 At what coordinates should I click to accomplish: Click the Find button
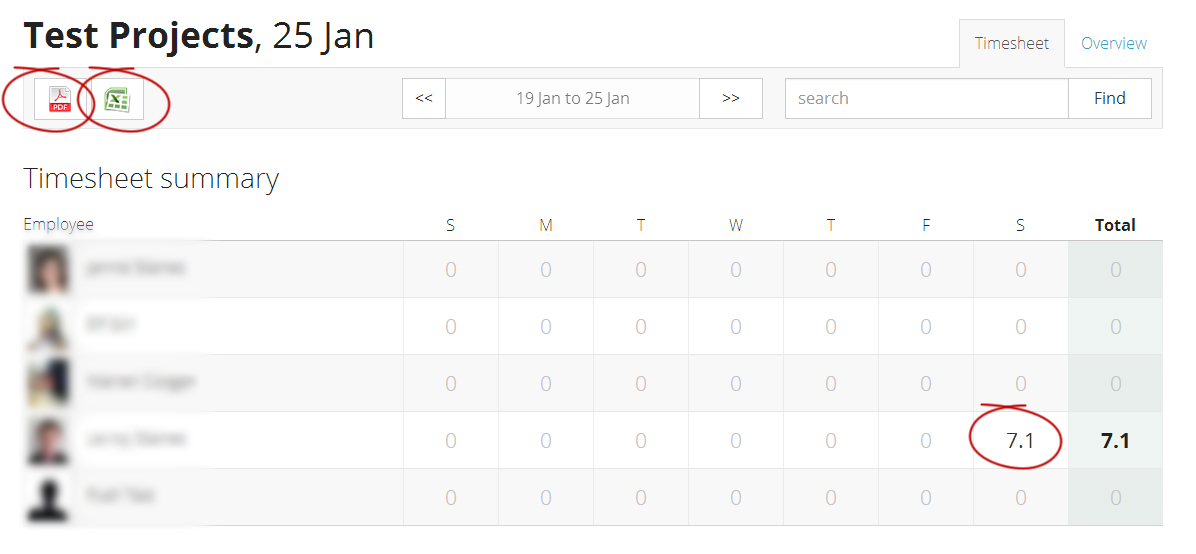(x=1110, y=98)
